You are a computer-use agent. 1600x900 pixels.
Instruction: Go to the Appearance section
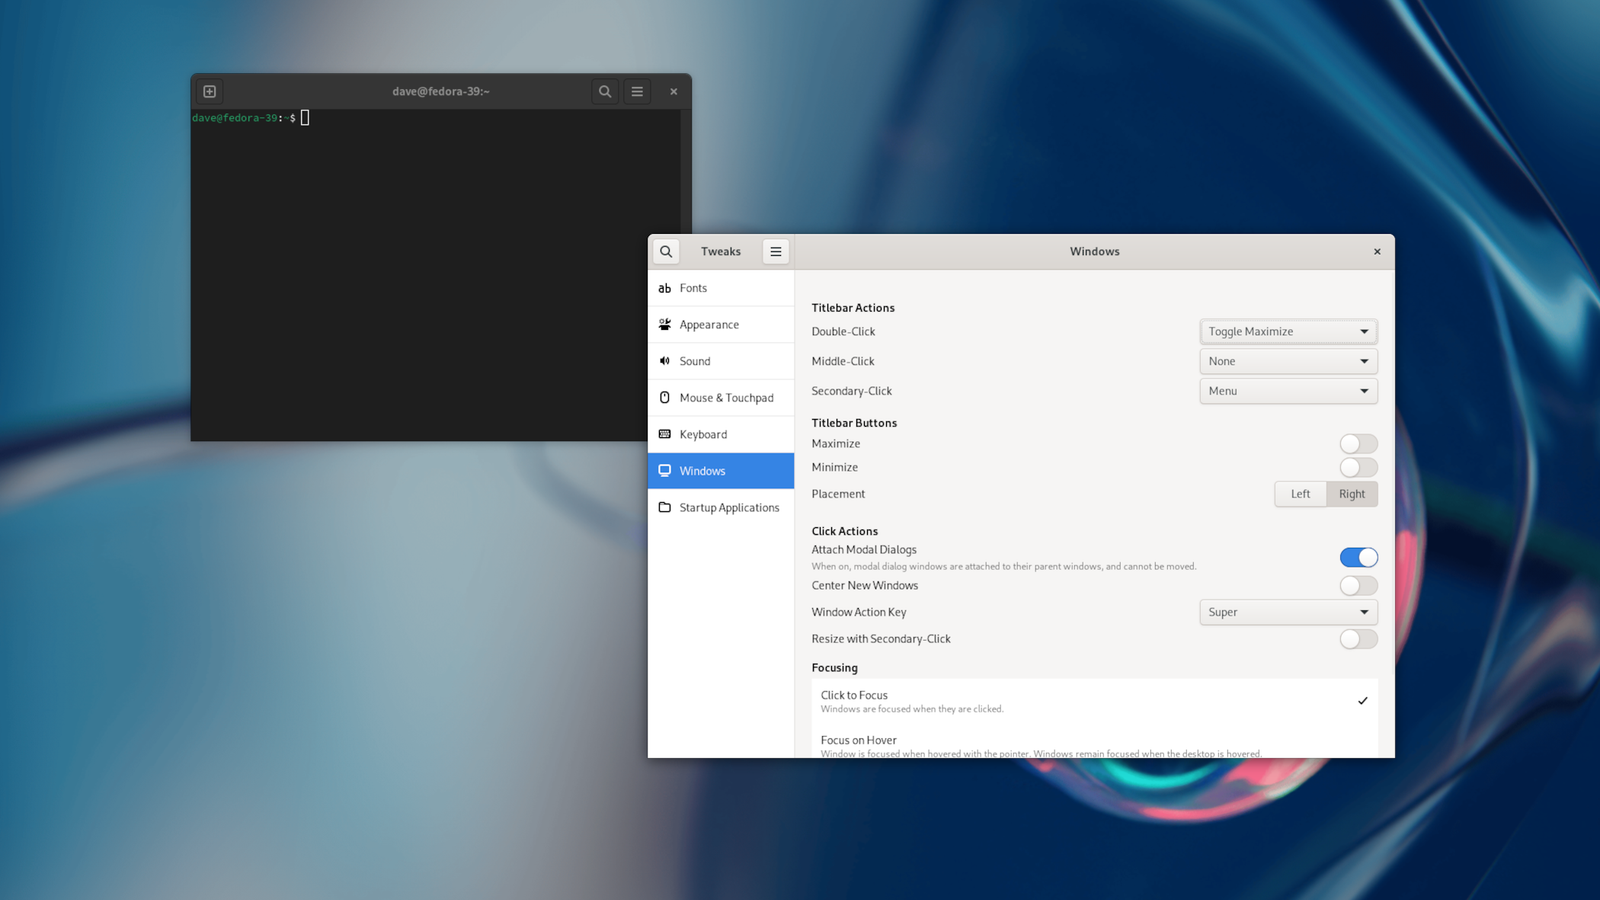tap(721, 324)
